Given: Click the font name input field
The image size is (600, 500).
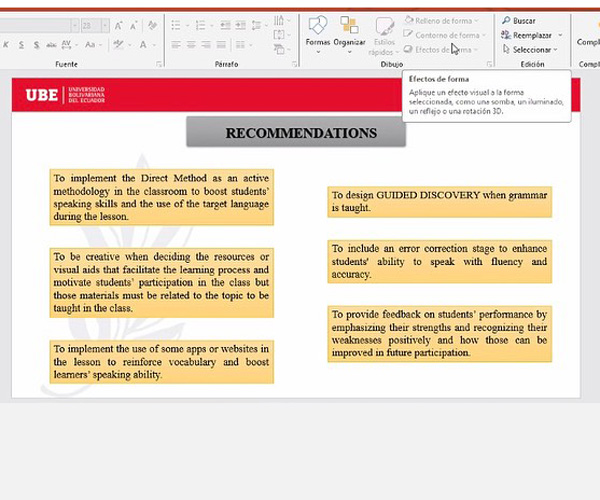Looking at the screenshot, I should (x=35, y=26).
